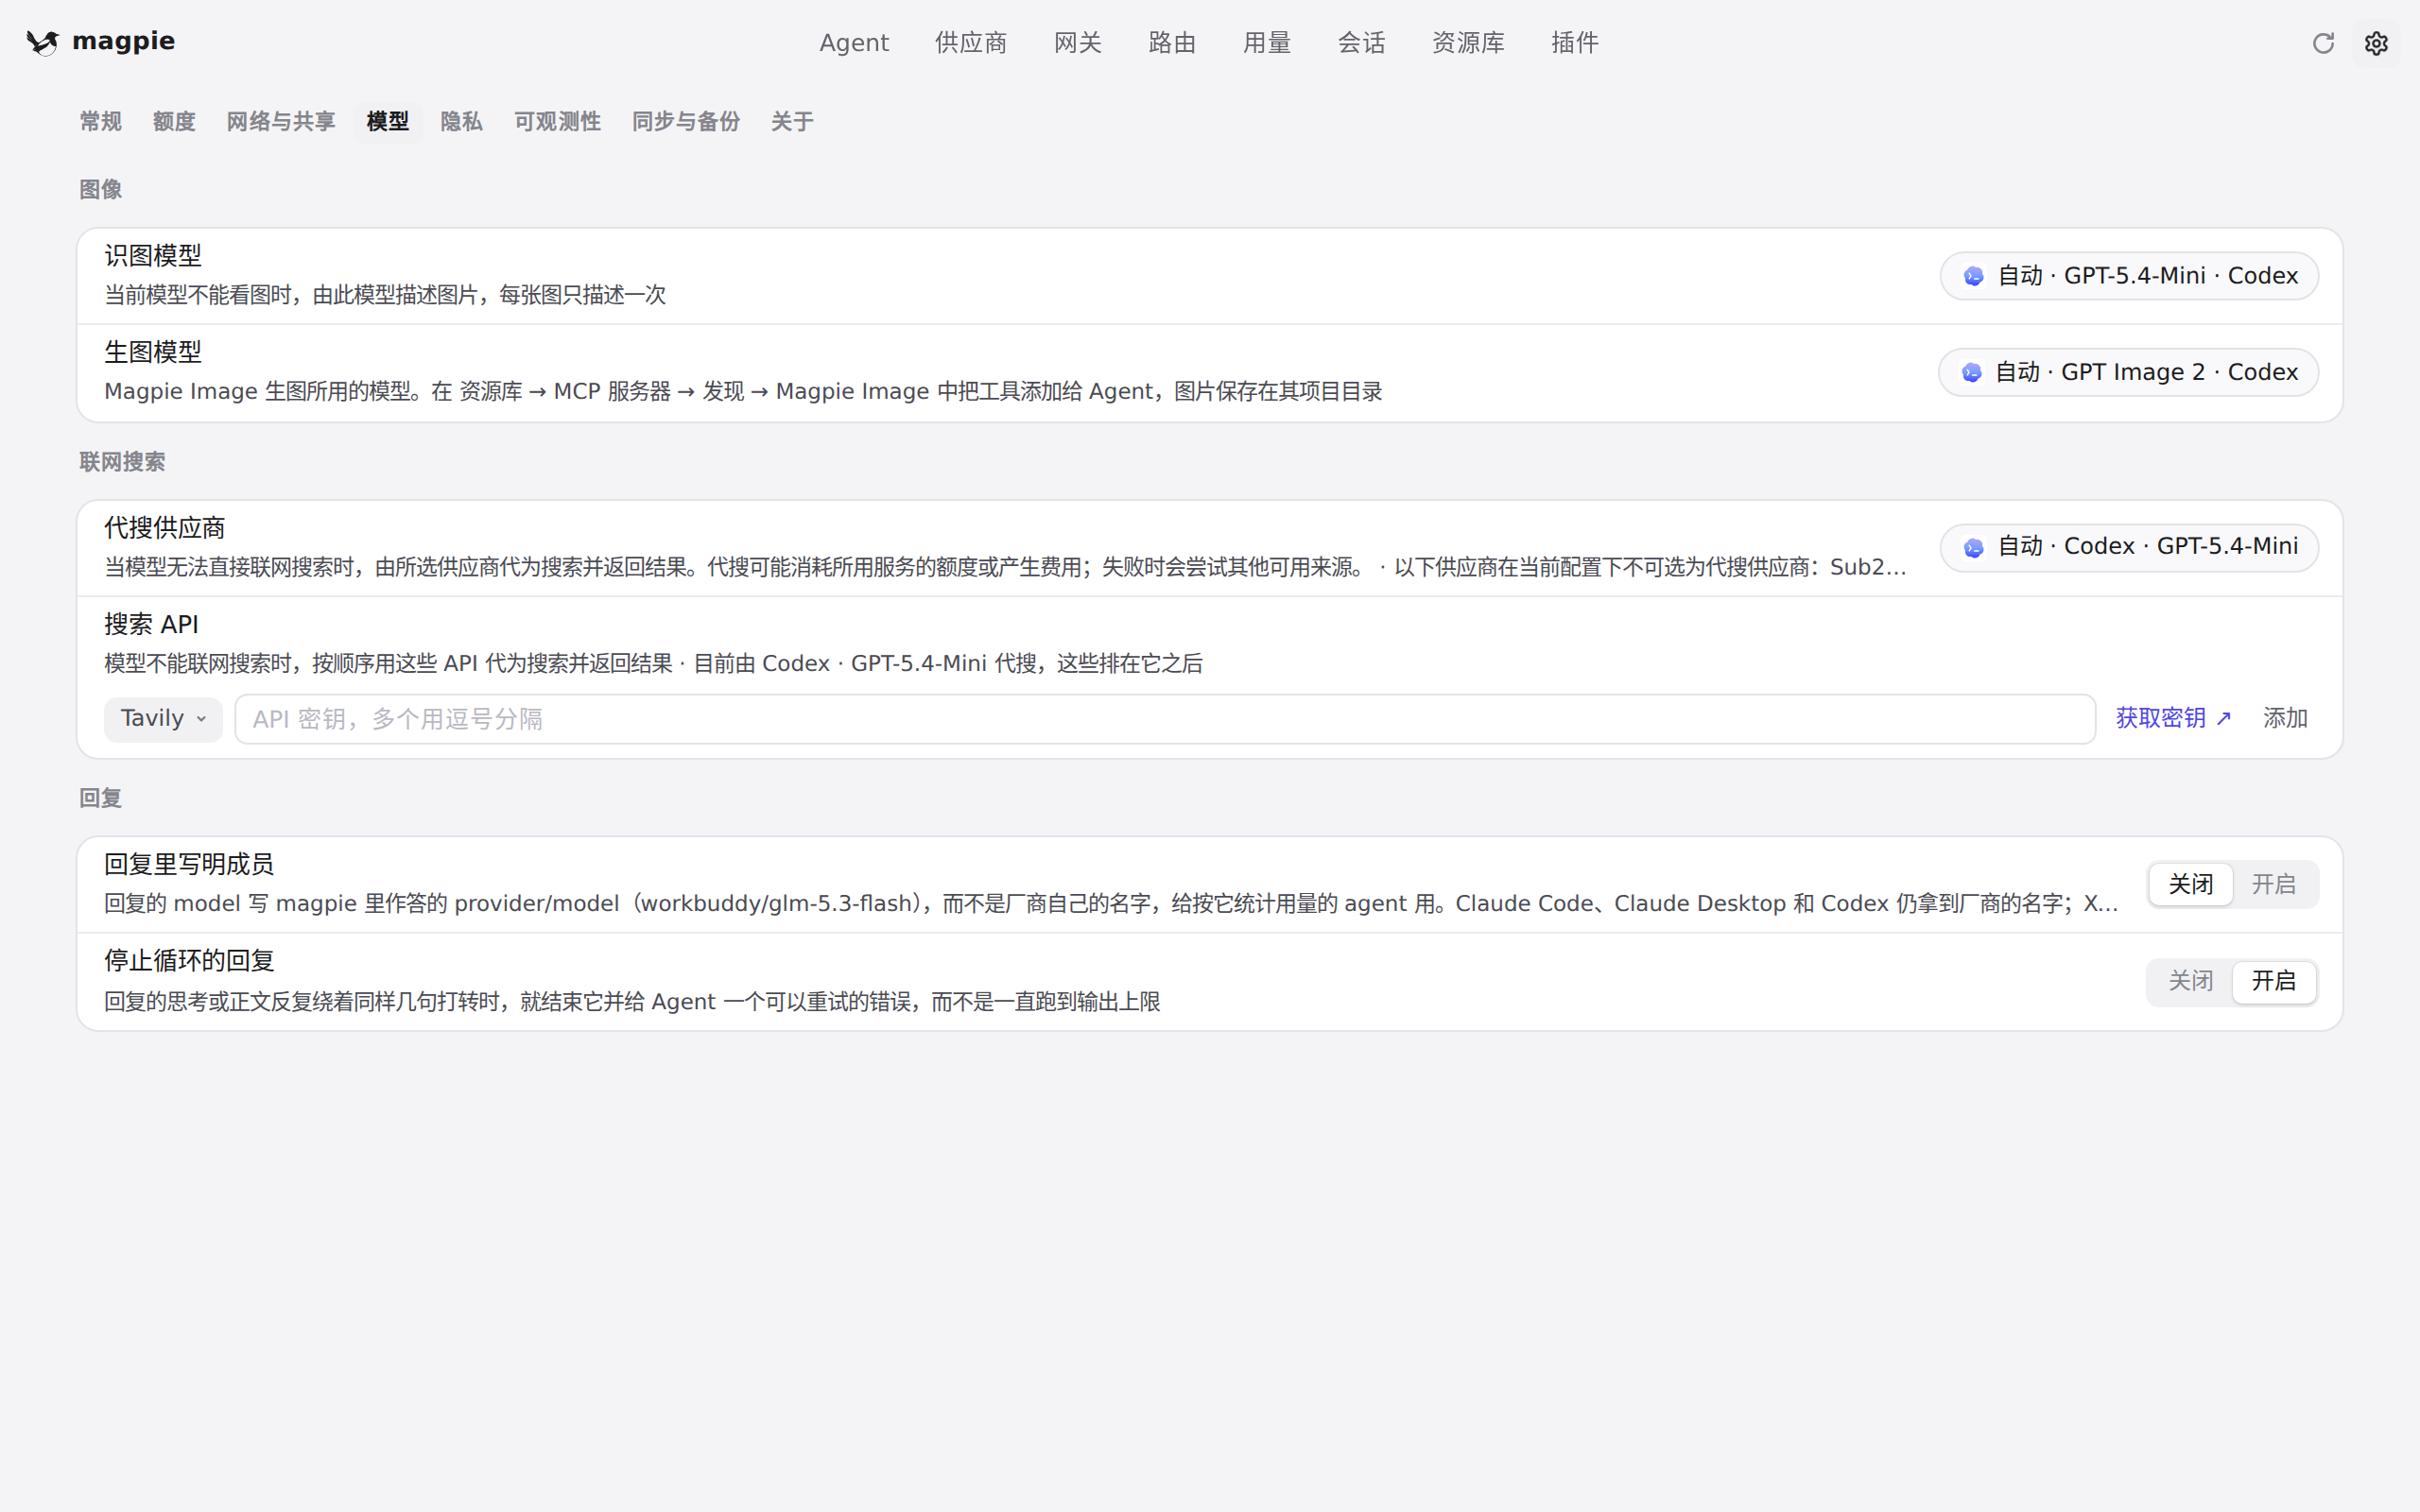Click description 回复的思考或正文反复绕着同样几句打转时
Viewport: 2420px width, 1512px height.
pyautogui.click(x=632, y=1002)
